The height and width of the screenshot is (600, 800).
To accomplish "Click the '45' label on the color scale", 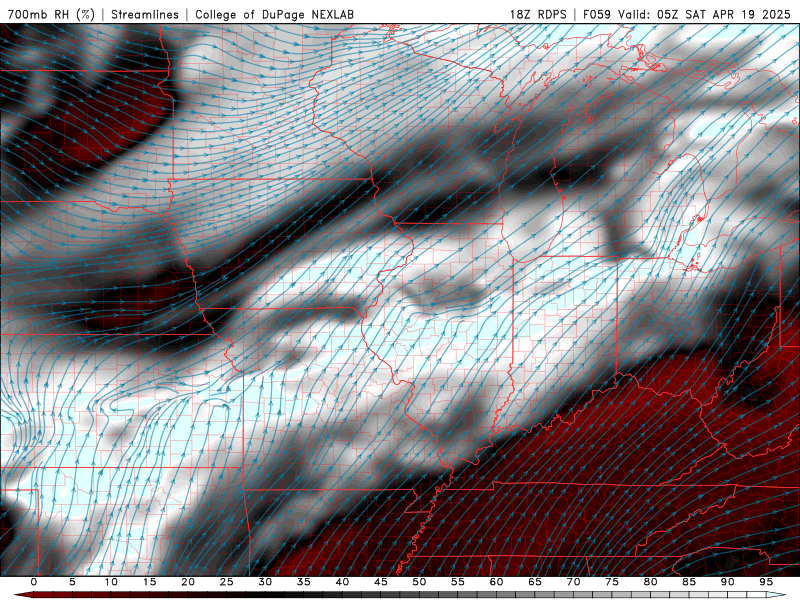I will click(x=381, y=582).
